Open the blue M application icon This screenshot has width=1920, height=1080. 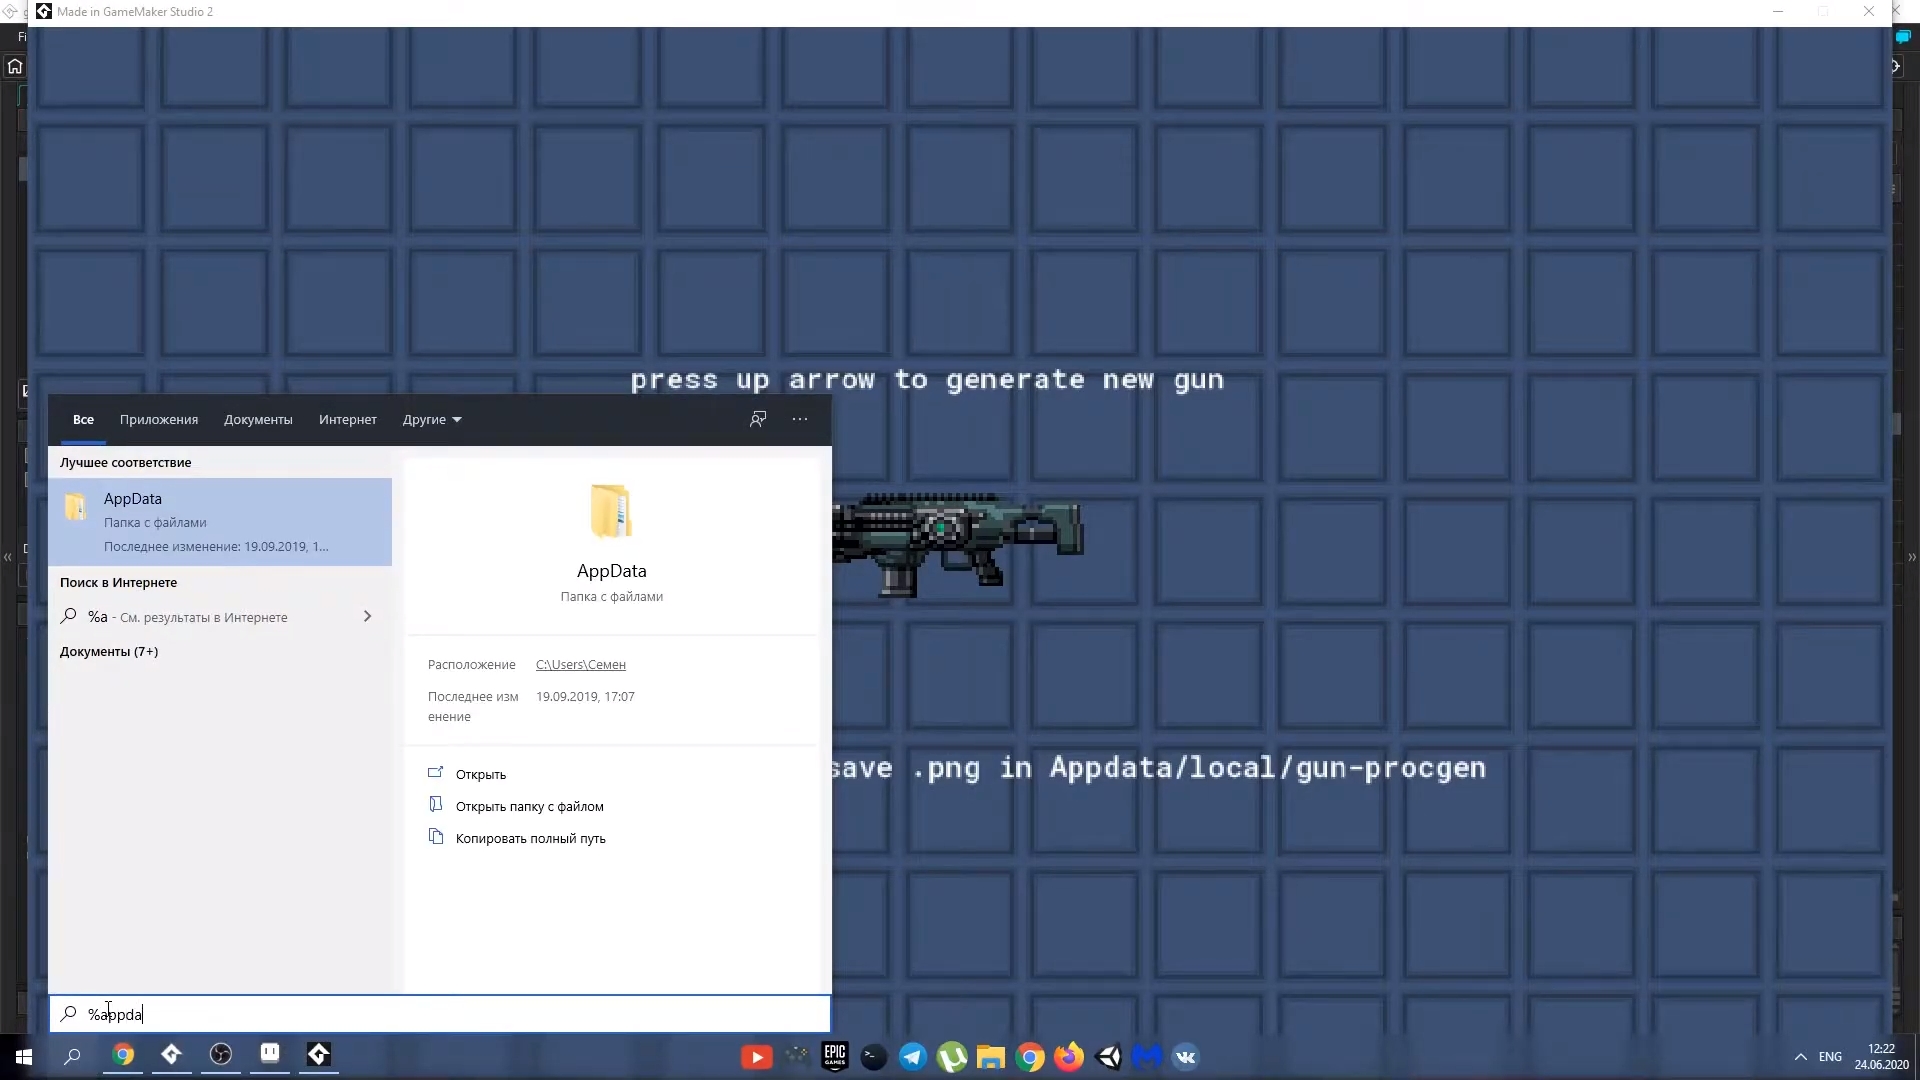pos(1147,1057)
